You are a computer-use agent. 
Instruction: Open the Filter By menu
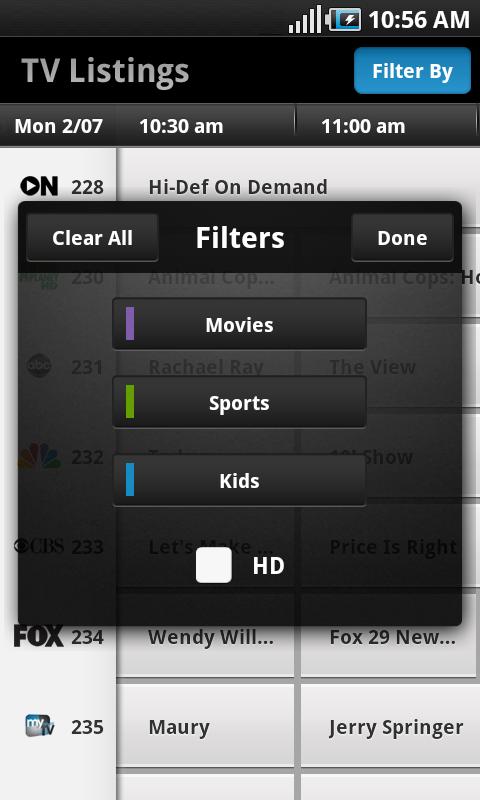(x=412, y=71)
